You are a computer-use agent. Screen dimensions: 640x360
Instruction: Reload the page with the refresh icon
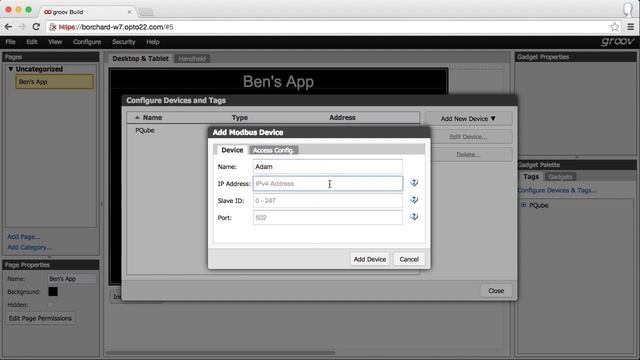(36, 27)
